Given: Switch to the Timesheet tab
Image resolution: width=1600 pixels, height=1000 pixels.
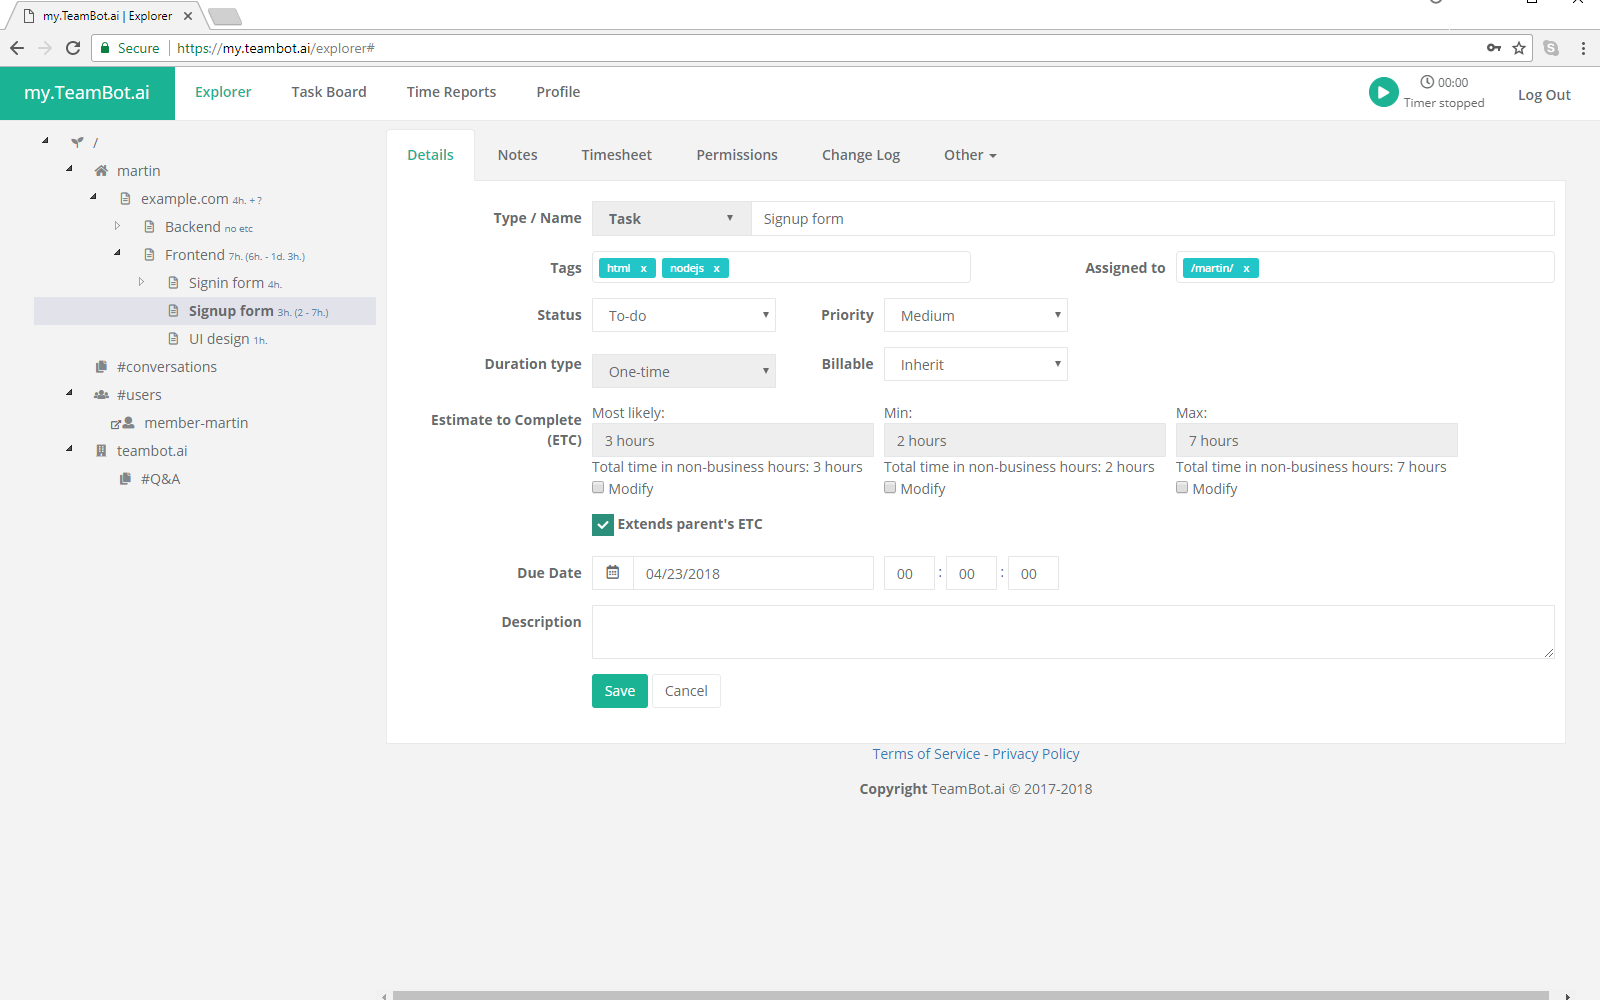Looking at the screenshot, I should [x=616, y=155].
